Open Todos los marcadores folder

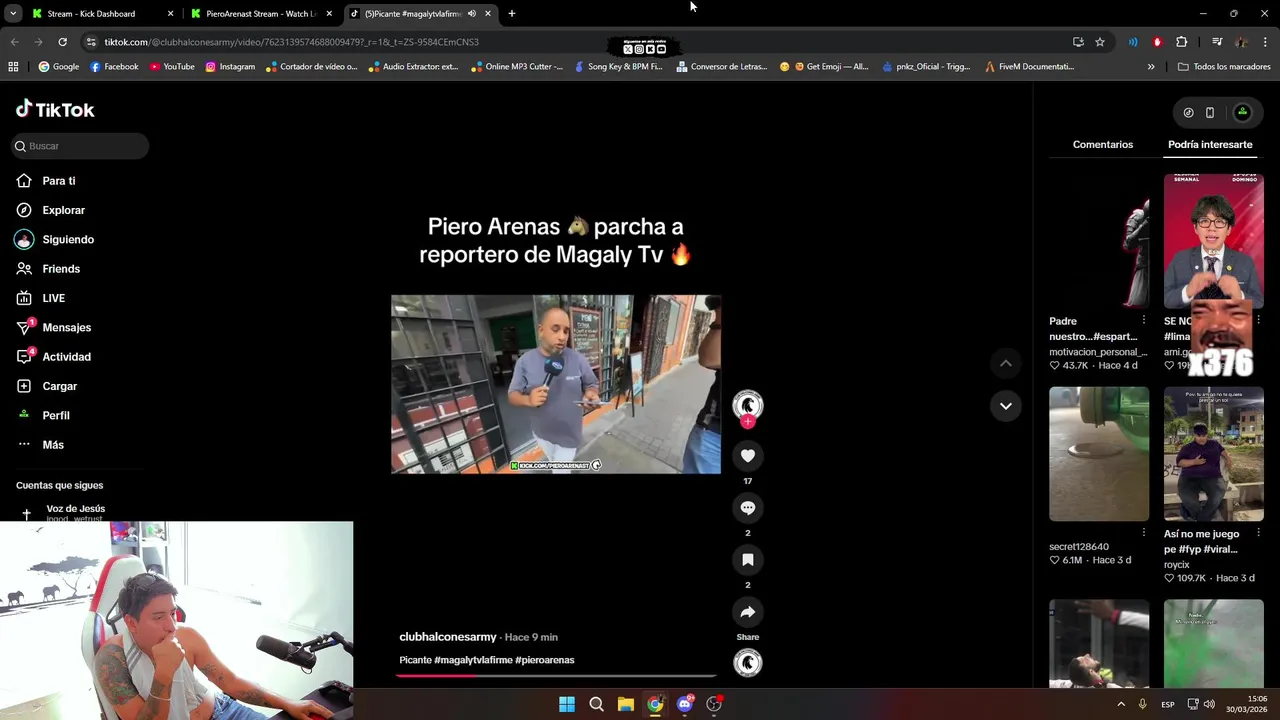(x=1224, y=67)
